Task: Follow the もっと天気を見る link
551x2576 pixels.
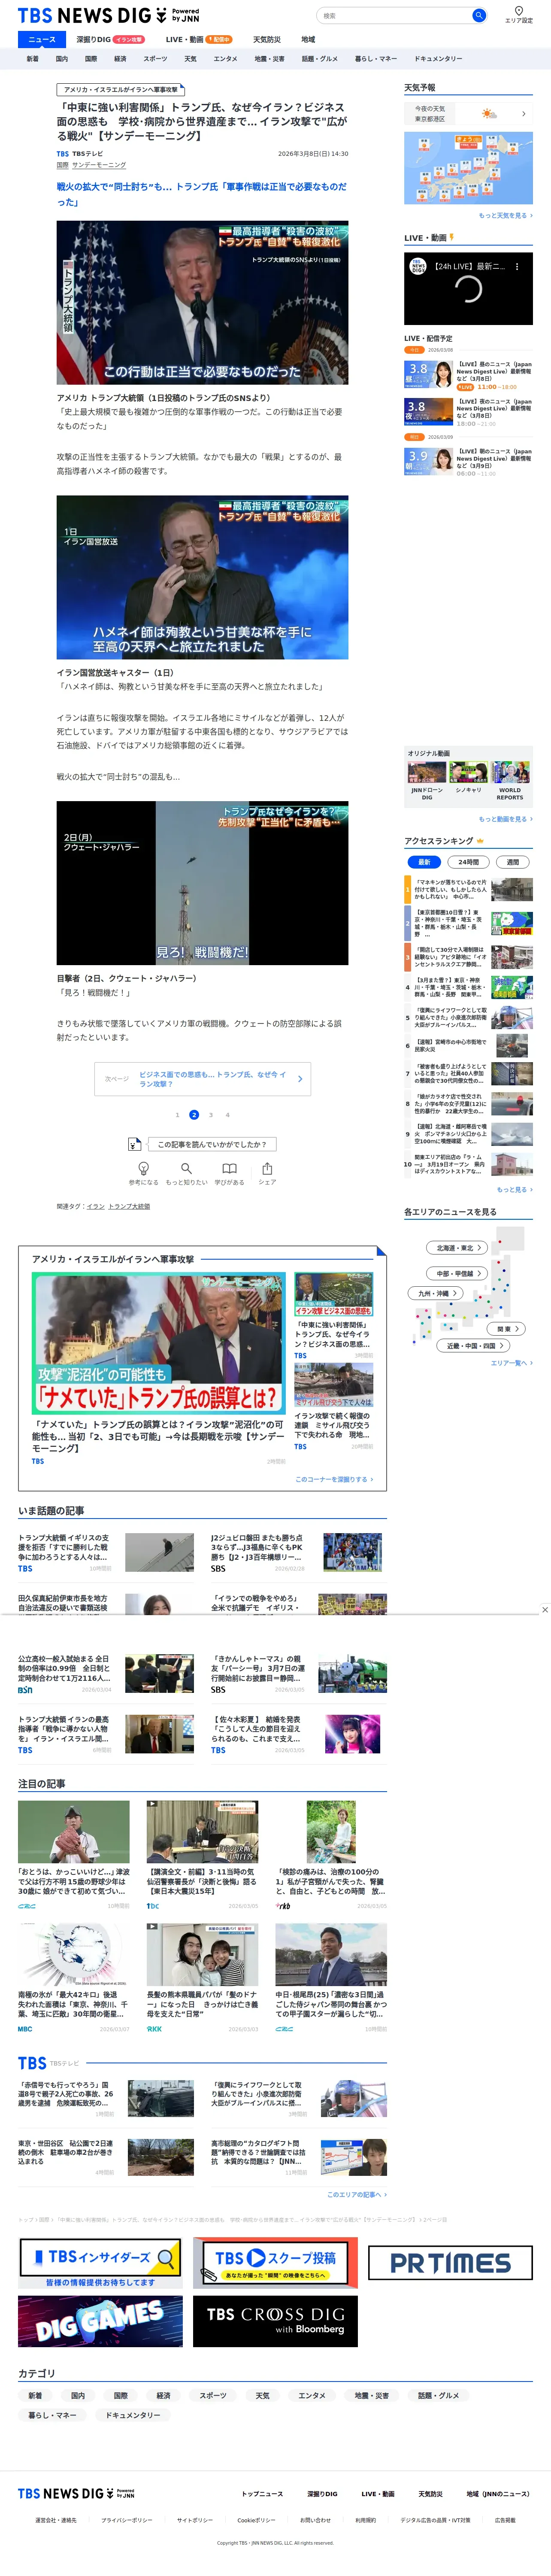Action: (x=505, y=215)
